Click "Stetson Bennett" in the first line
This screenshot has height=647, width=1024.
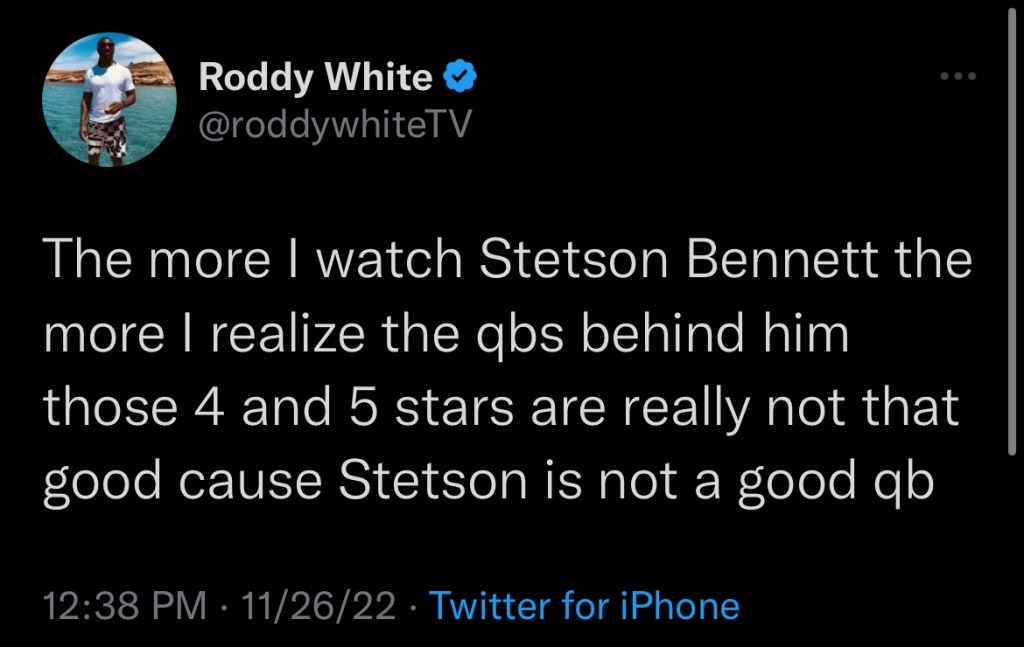tap(672, 261)
